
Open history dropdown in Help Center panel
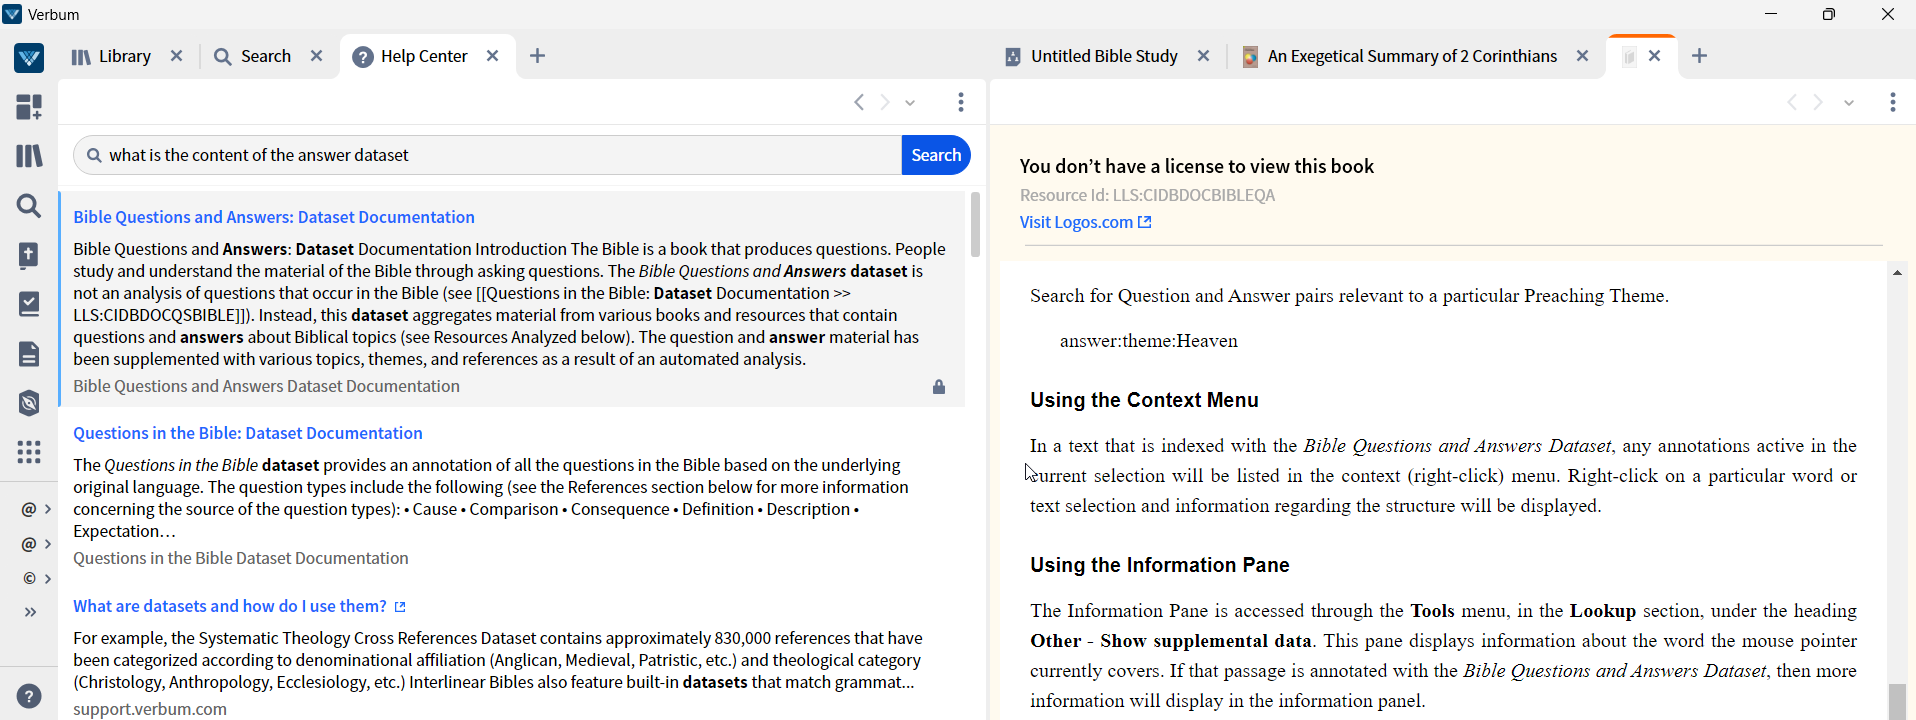click(x=911, y=103)
